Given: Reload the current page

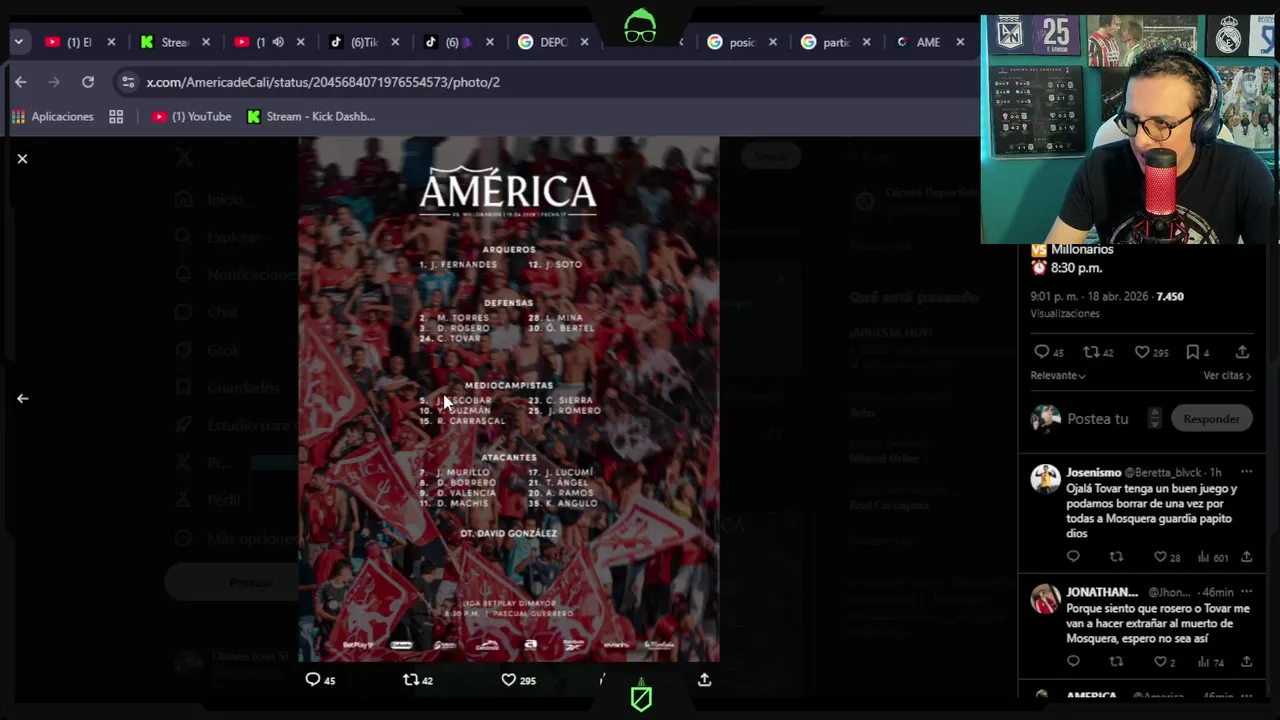Looking at the screenshot, I should (x=88, y=82).
